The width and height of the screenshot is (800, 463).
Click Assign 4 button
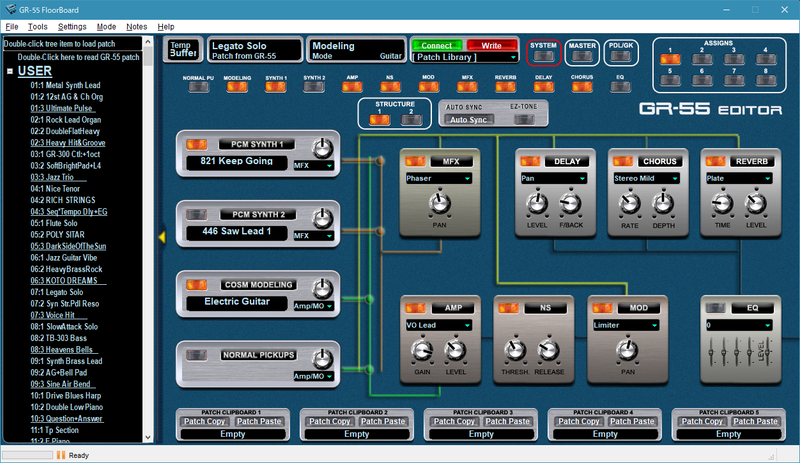click(766, 59)
